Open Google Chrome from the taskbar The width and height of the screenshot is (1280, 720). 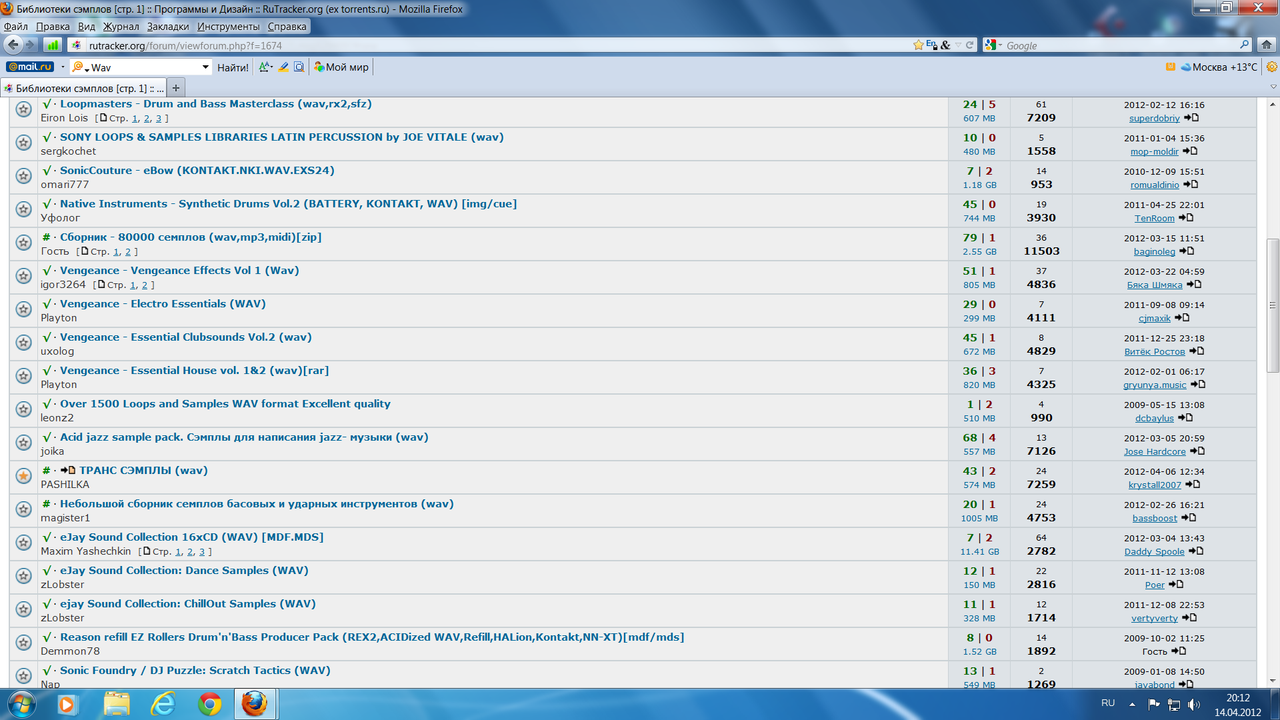pyautogui.click(x=209, y=704)
